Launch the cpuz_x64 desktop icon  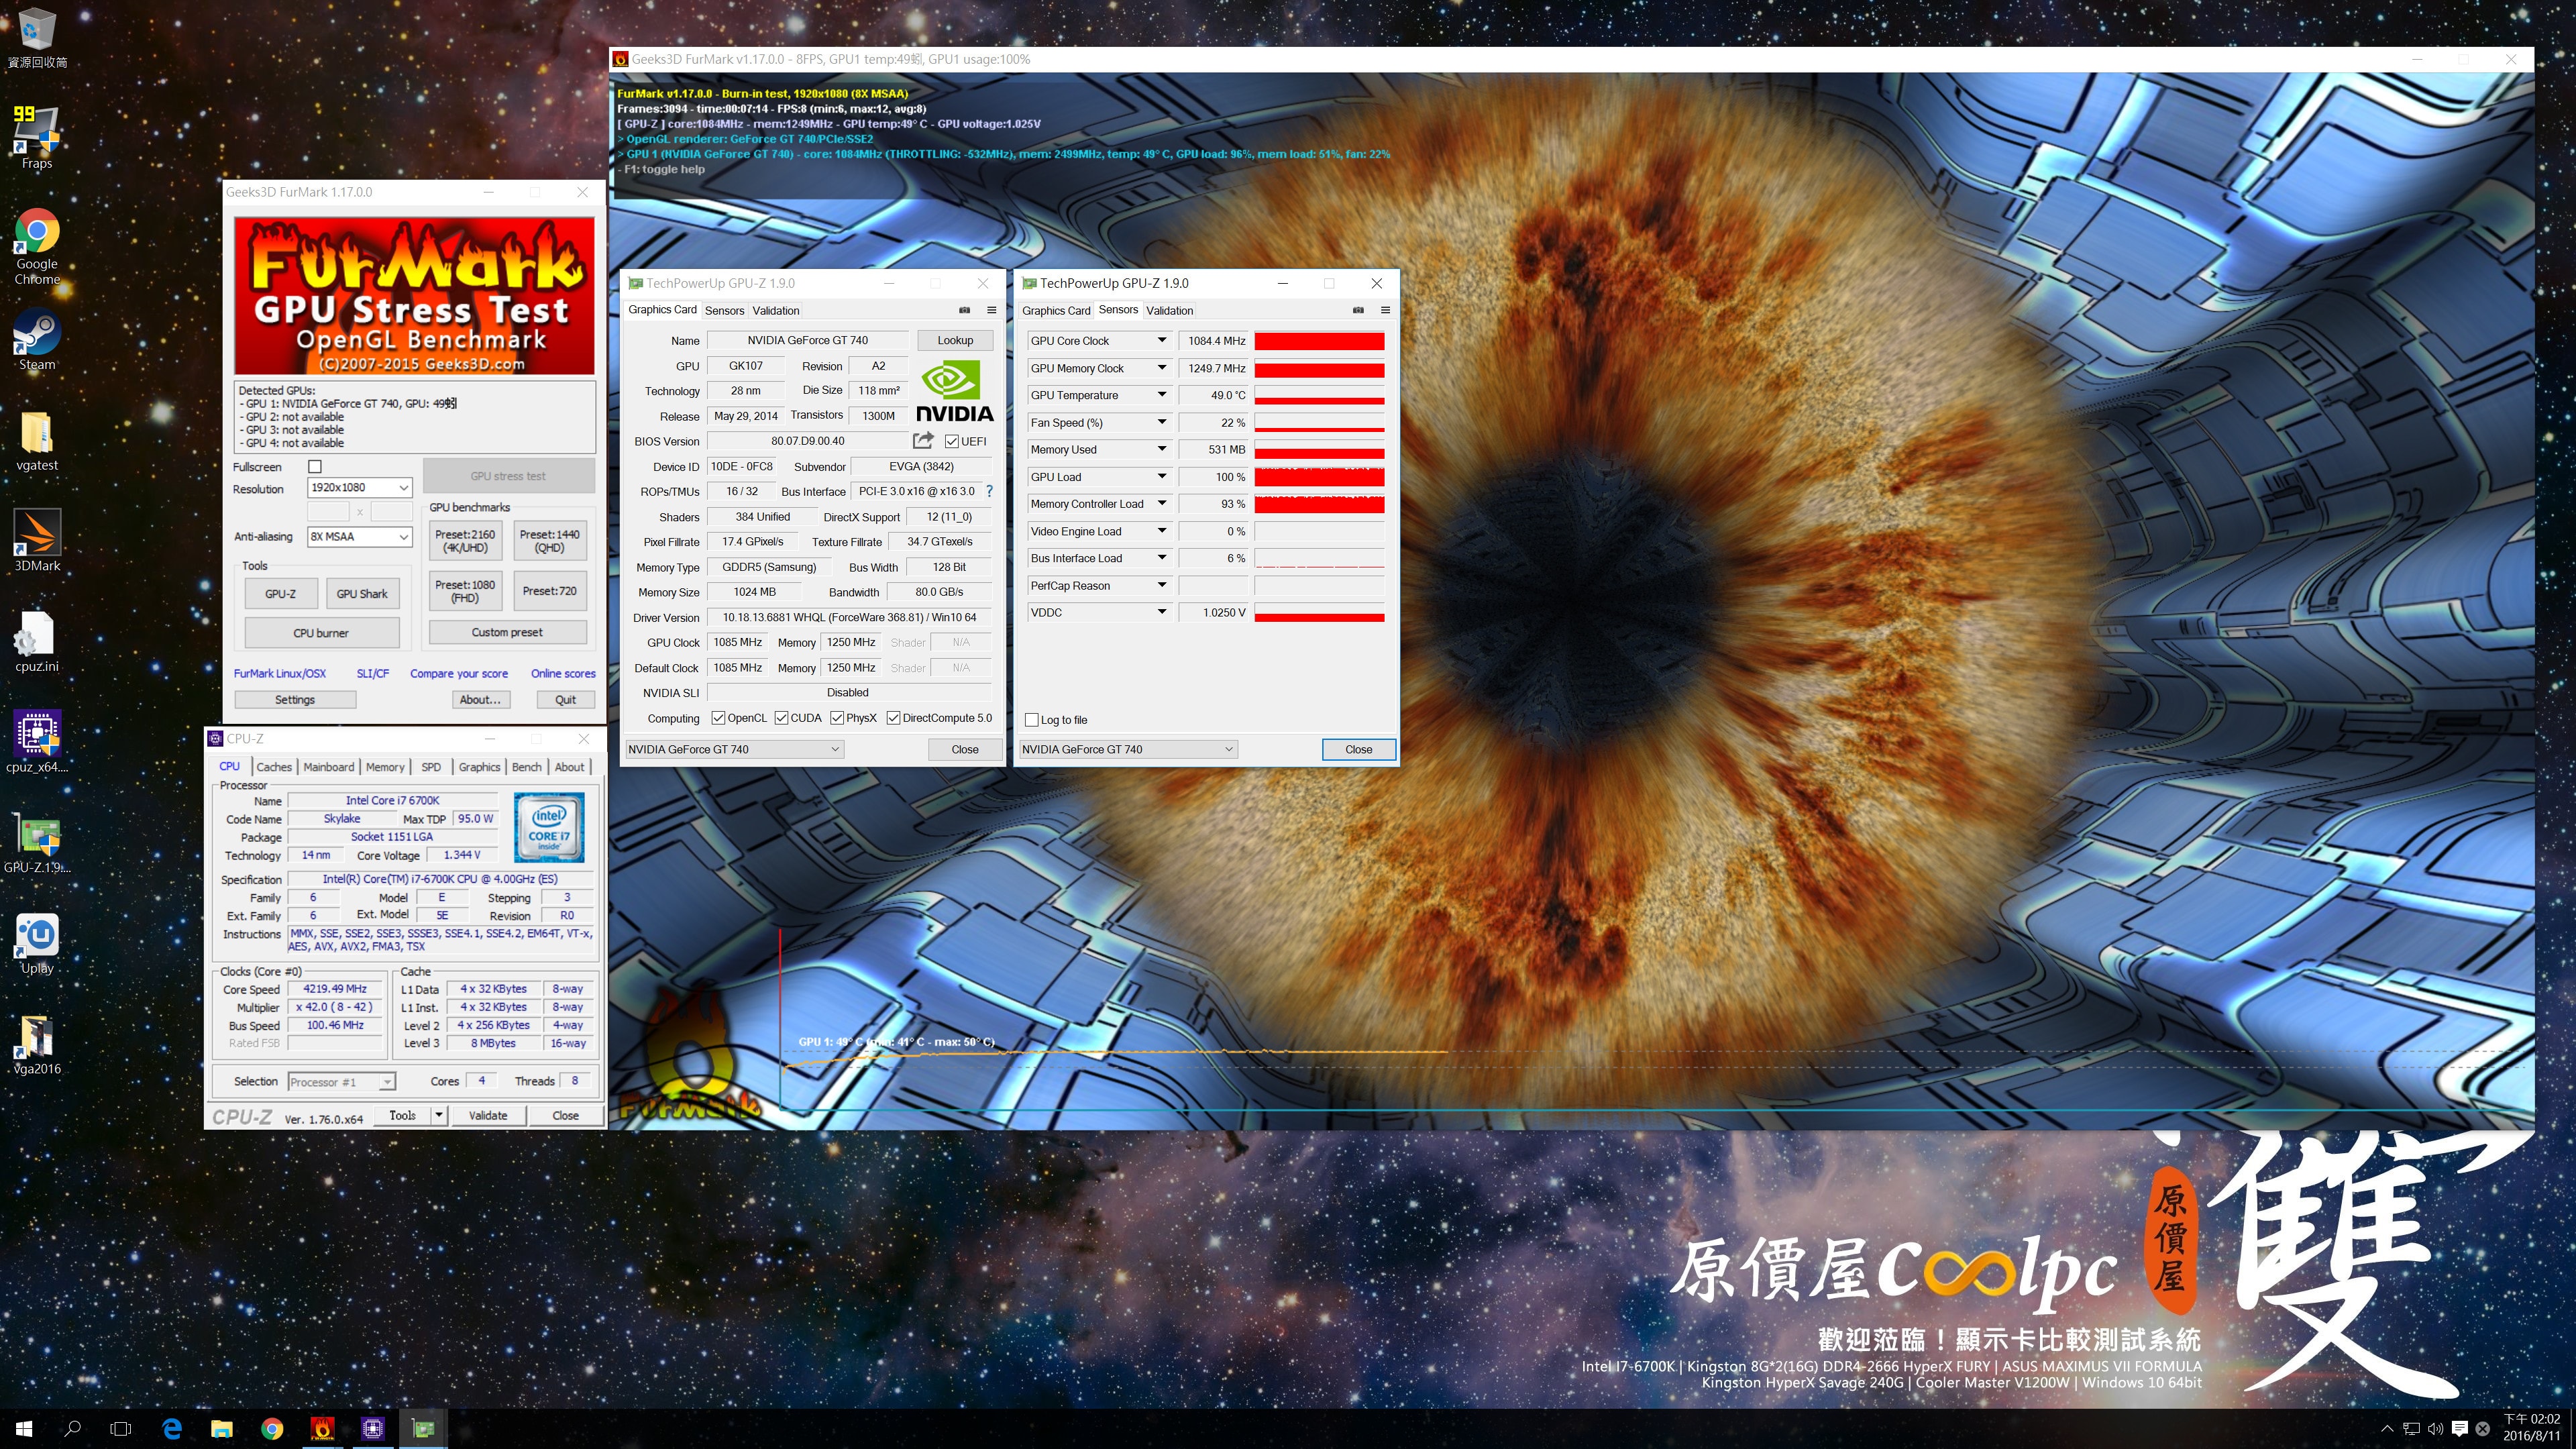tap(36, 741)
